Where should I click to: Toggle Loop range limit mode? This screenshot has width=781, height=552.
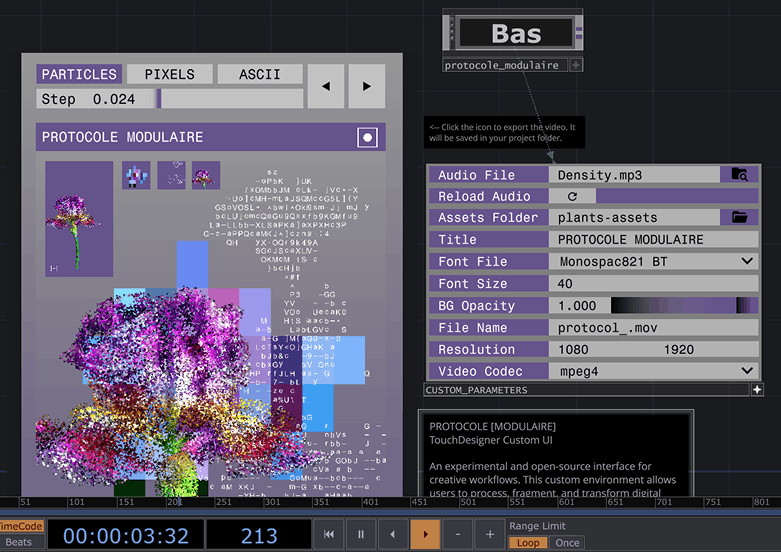click(527, 543)
